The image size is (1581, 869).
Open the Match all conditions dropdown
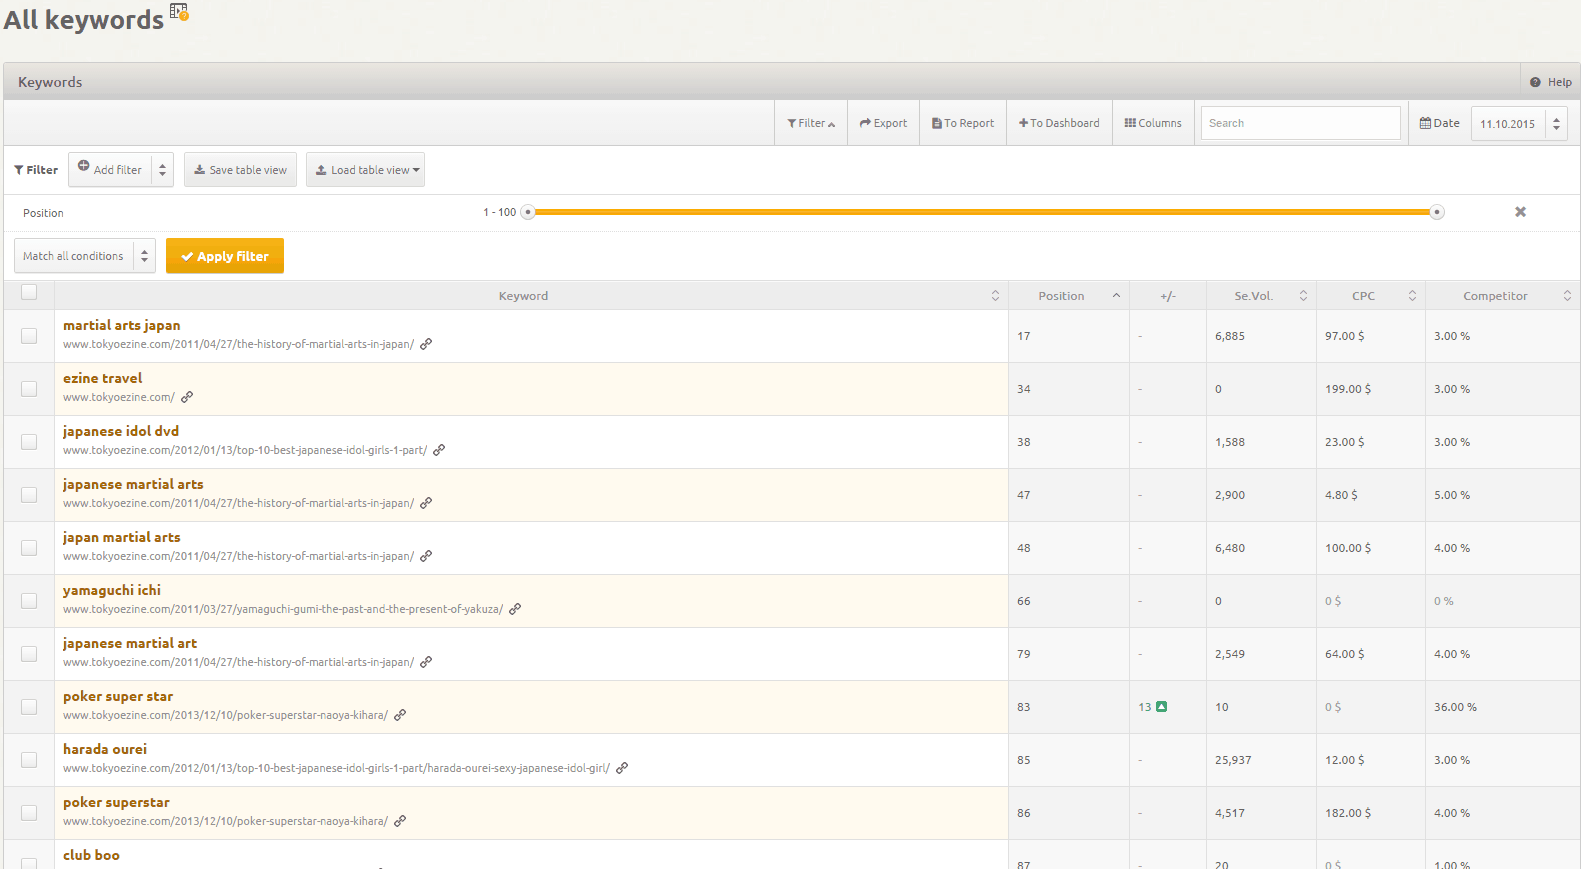85,256
